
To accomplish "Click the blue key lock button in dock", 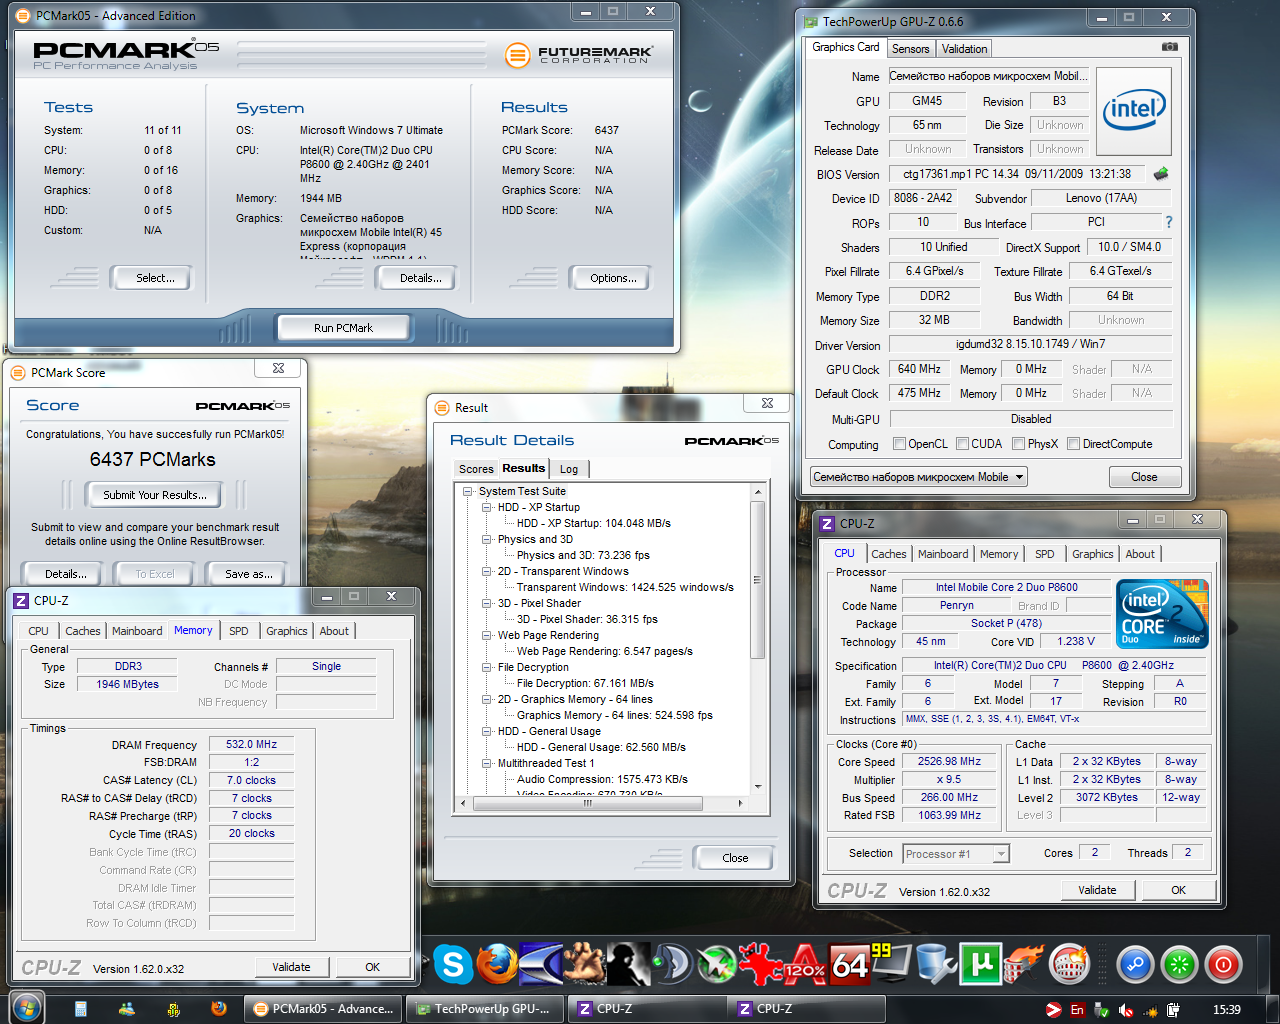I will click(1136, 965).
